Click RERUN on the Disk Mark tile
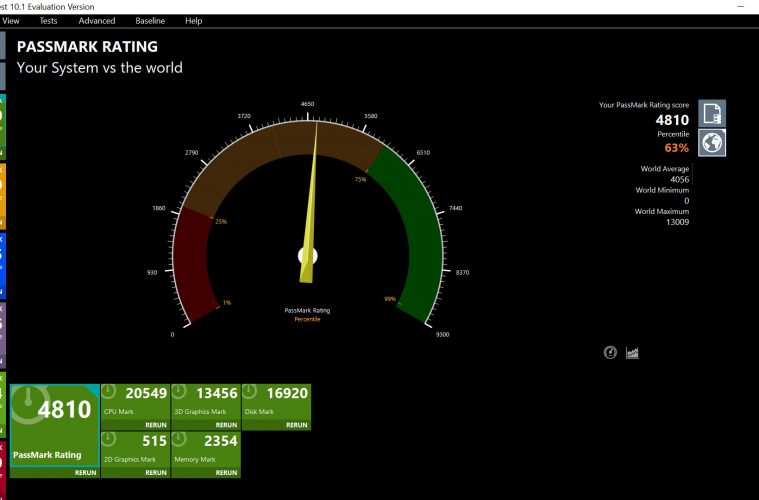This screenshot has height=500, width=759. pos(297,424)
